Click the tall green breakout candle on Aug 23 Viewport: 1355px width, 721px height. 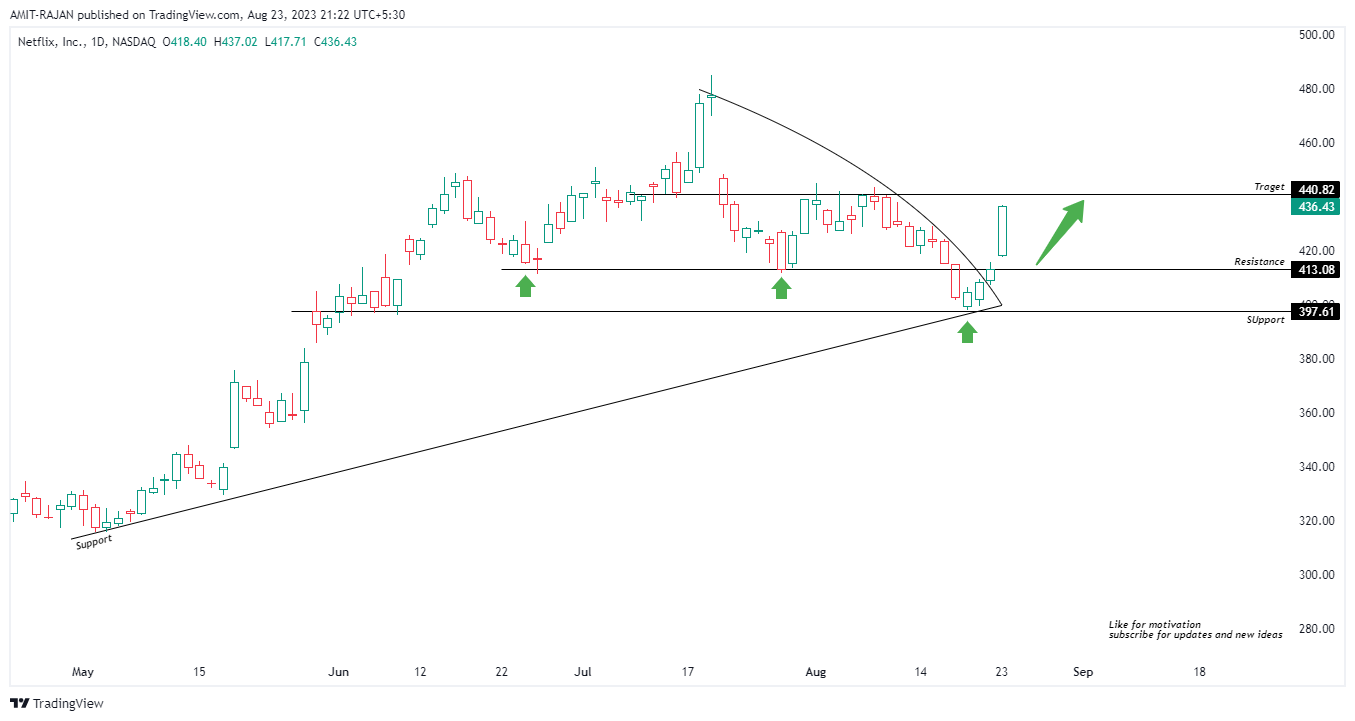pyautogui.click(x=1001, y=231)
